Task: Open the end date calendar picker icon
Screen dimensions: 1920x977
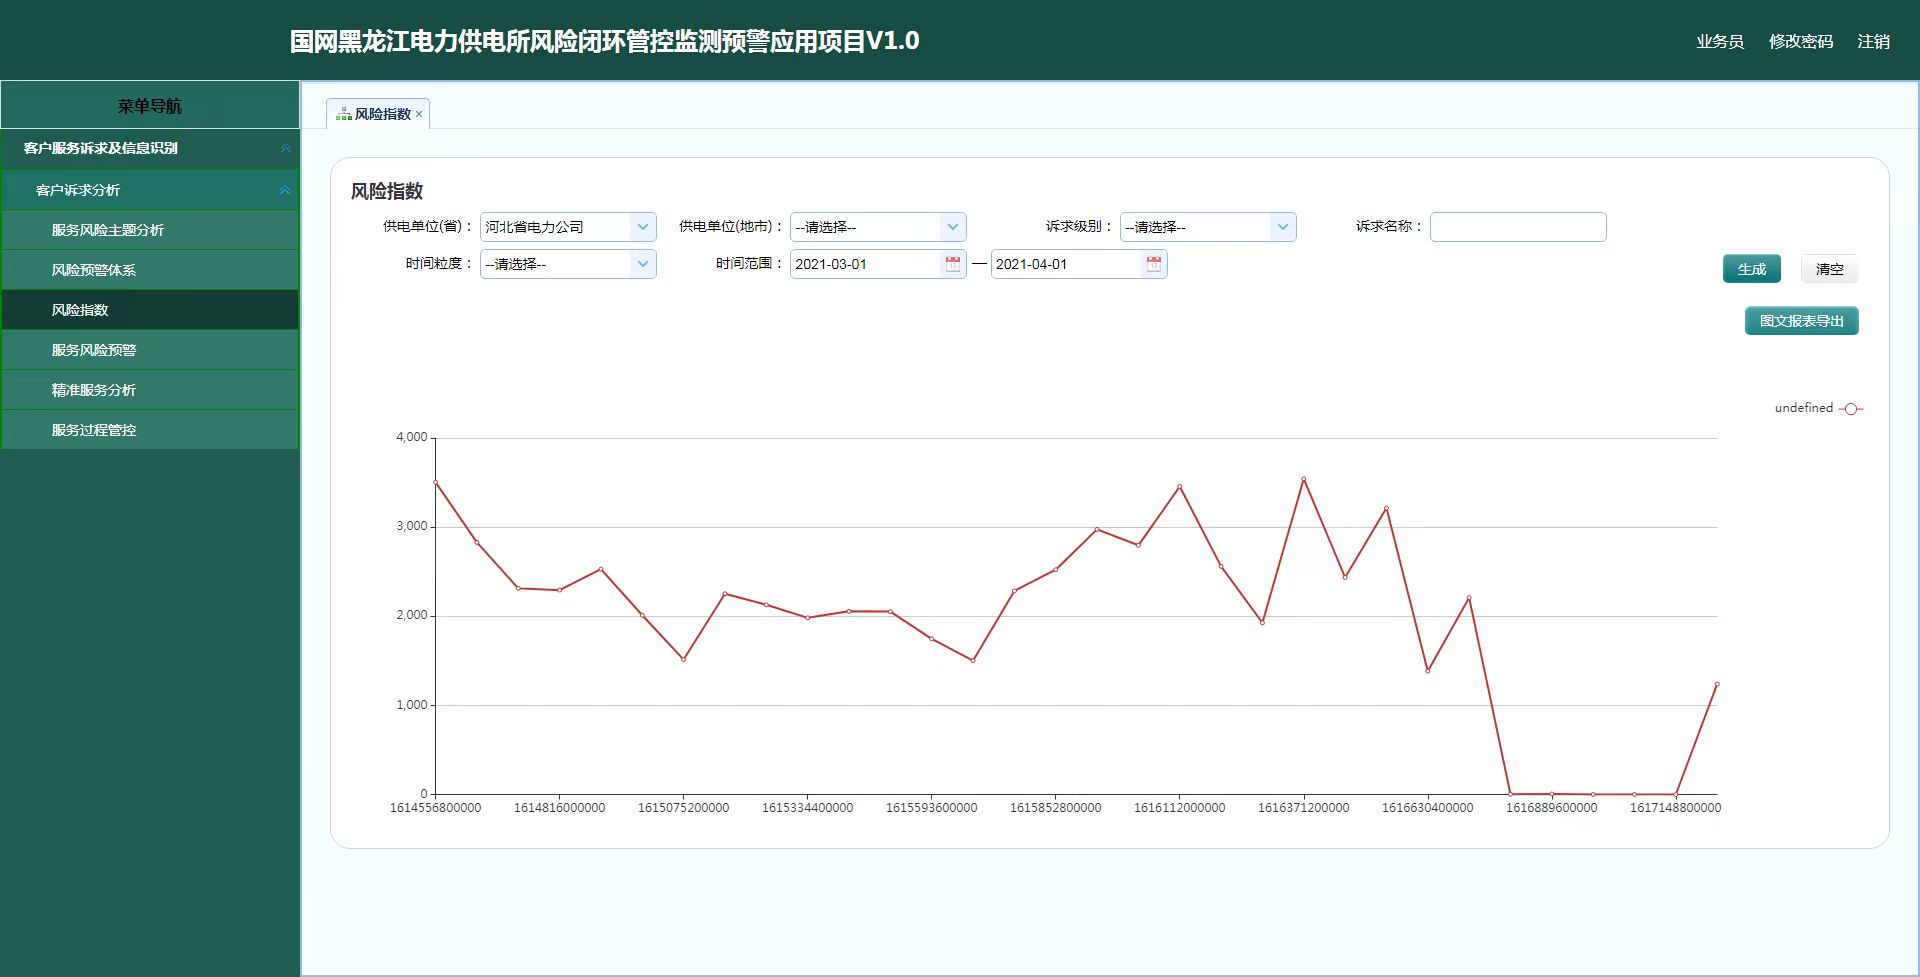Action: pyautogui.click(x=1154, y=264)
